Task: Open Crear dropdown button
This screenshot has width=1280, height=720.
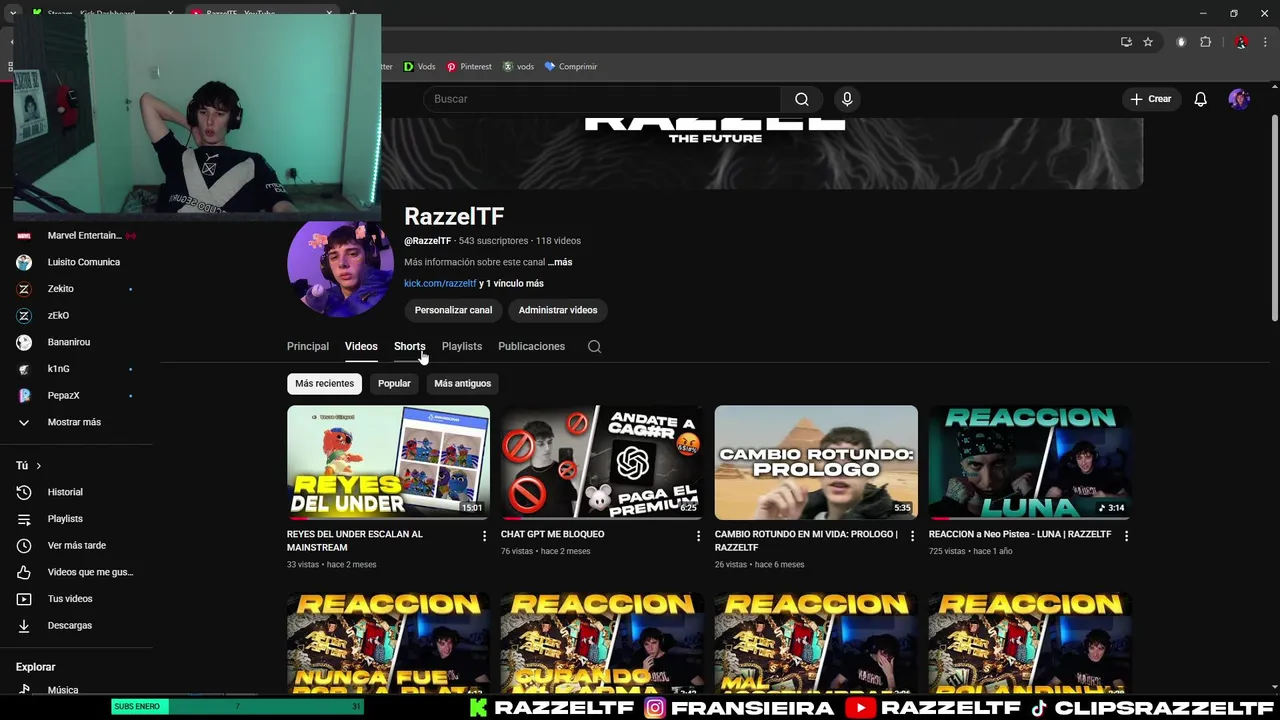Action: [1150, 99]
